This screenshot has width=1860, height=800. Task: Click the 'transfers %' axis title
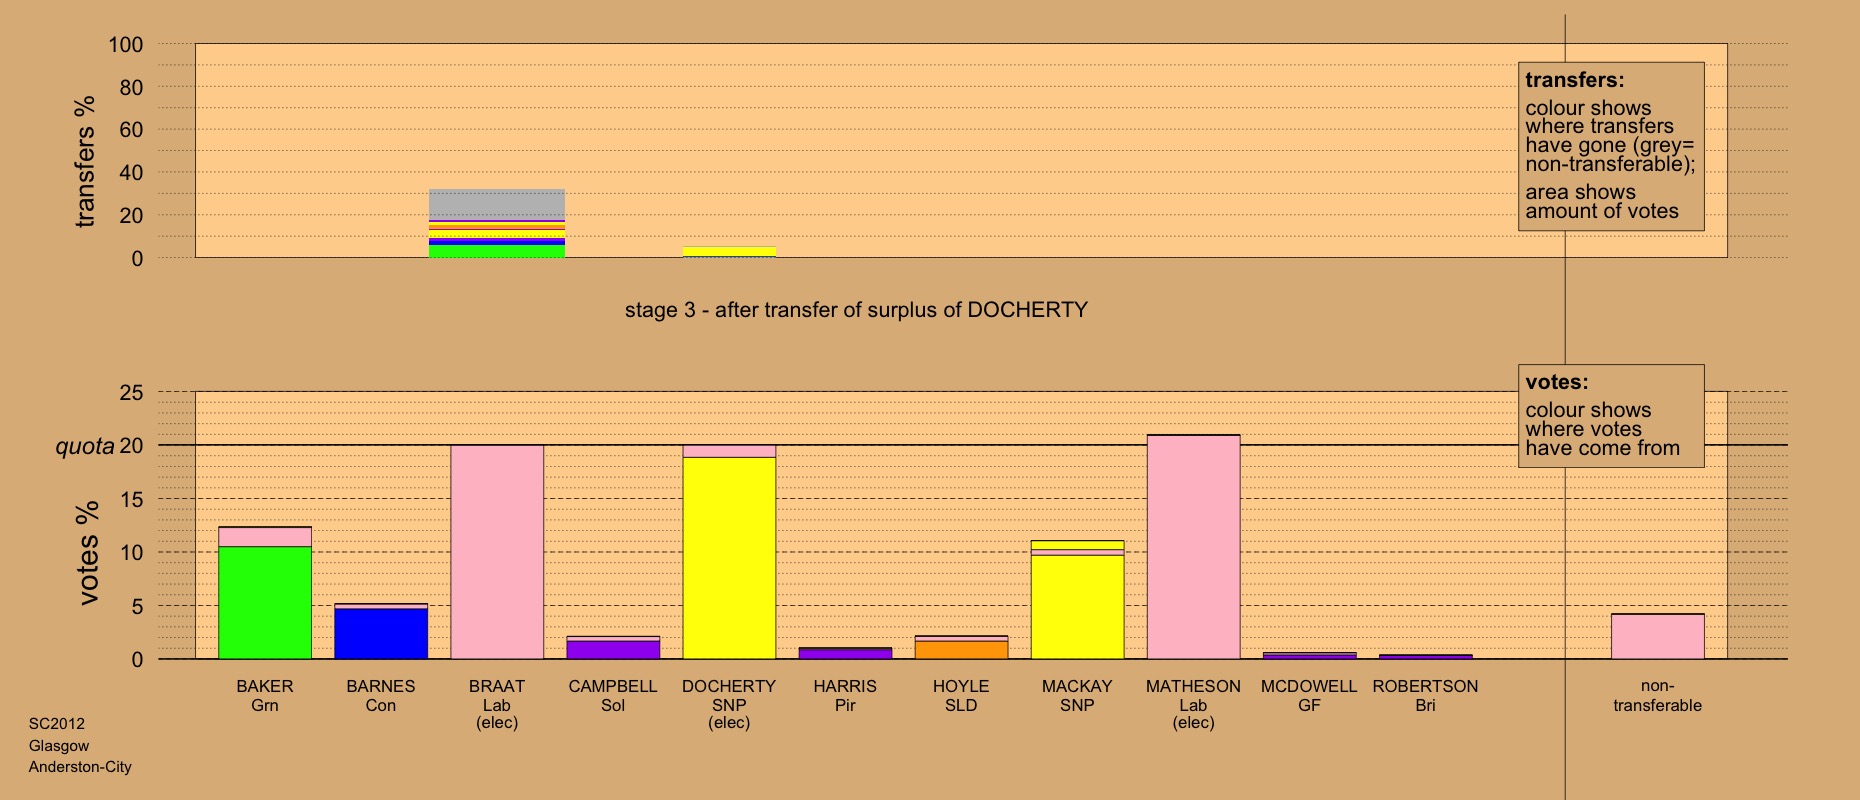(85, 161)
